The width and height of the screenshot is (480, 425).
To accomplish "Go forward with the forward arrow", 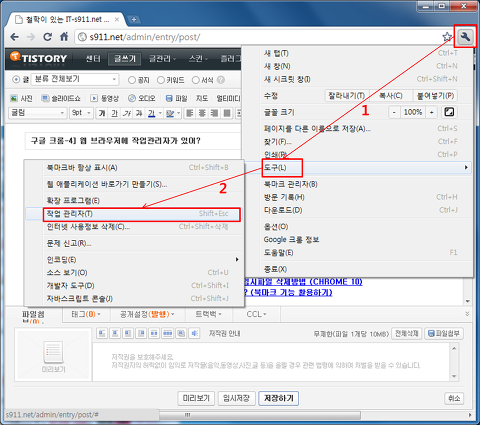I will coord(31,37).
